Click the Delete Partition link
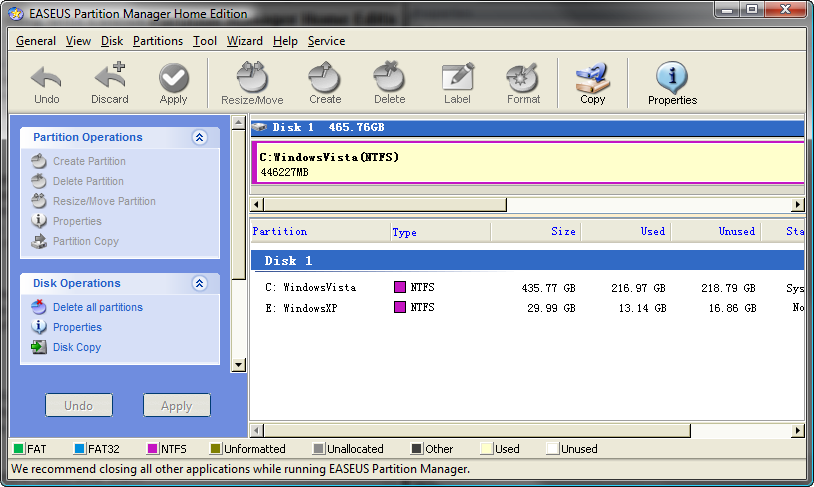This screenshot has width=814, height=487. click(x=88, y=181)
